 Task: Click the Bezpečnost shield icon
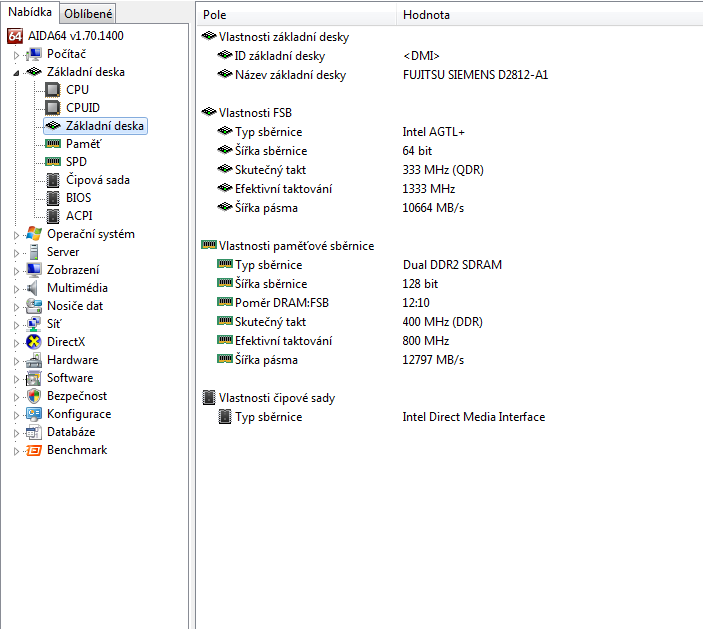point(34,396)
